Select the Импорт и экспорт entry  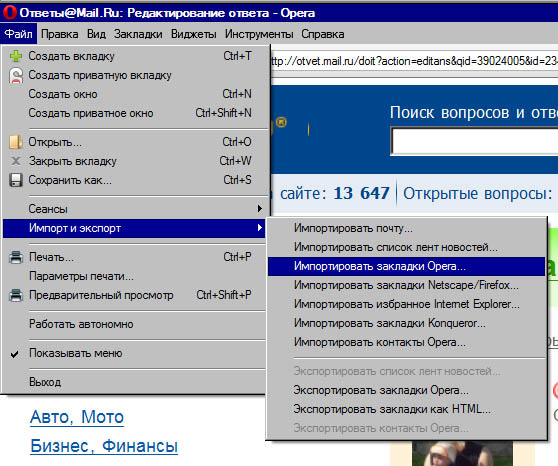(134, 228)
